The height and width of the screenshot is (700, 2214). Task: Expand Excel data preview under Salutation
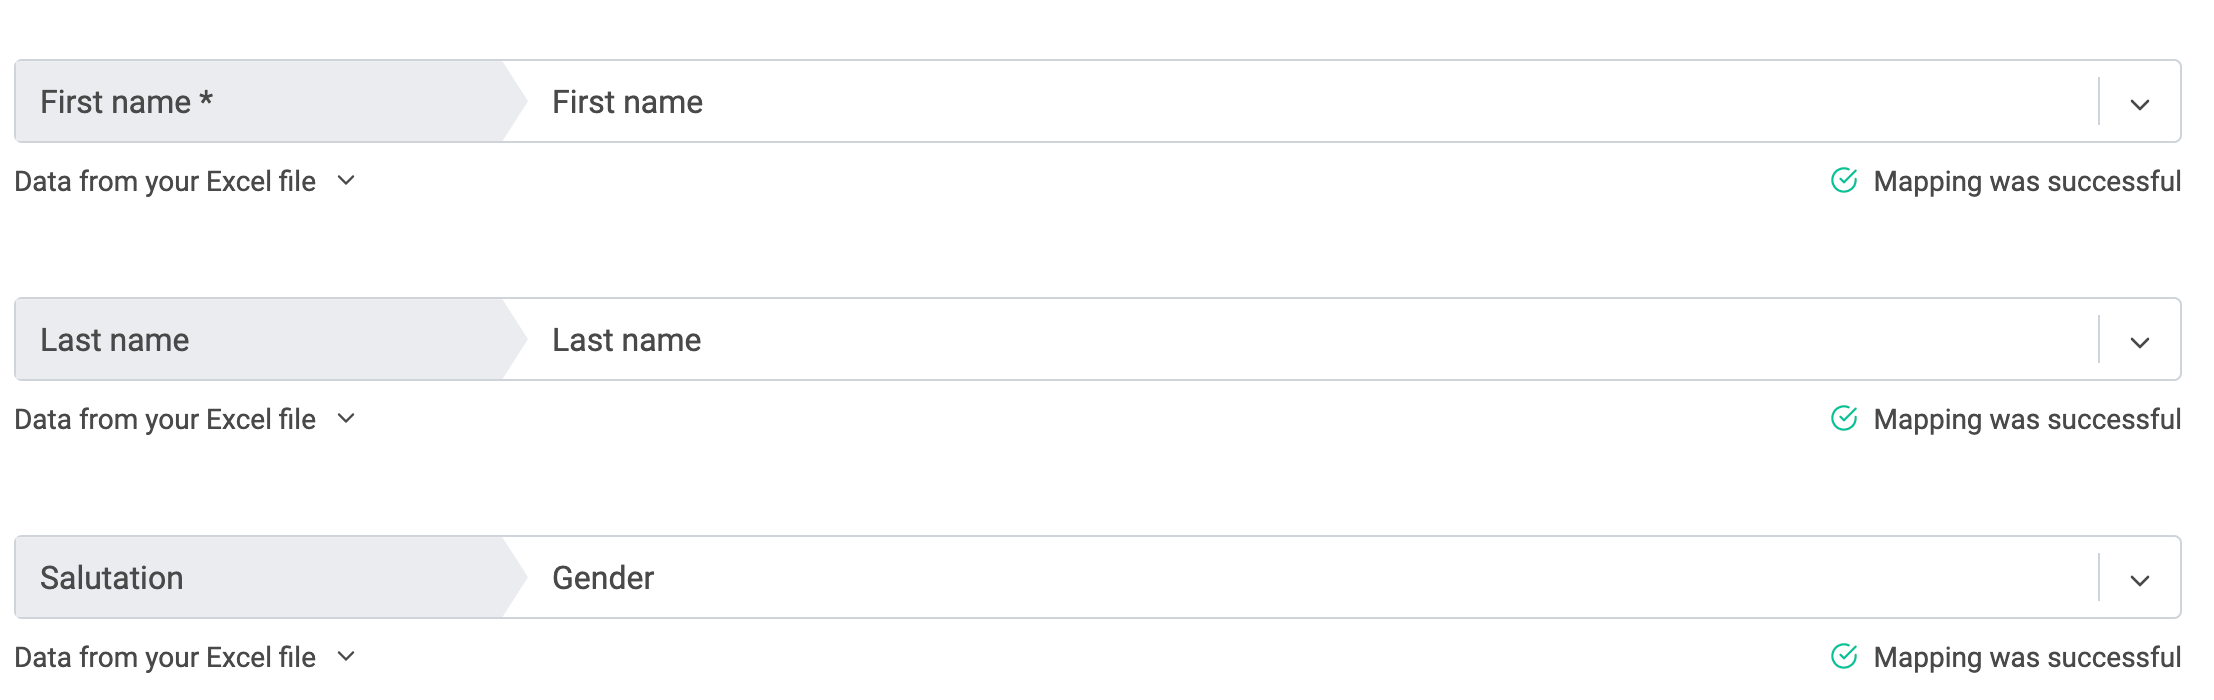(x=346, y=657)
